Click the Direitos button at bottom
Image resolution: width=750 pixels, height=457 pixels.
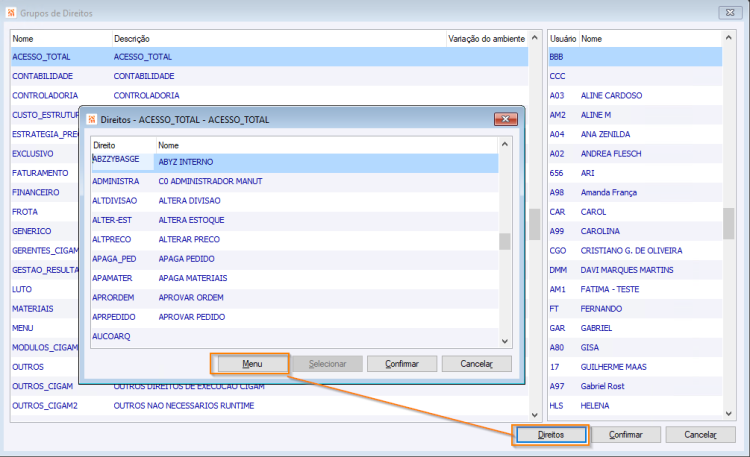(551, 435)
